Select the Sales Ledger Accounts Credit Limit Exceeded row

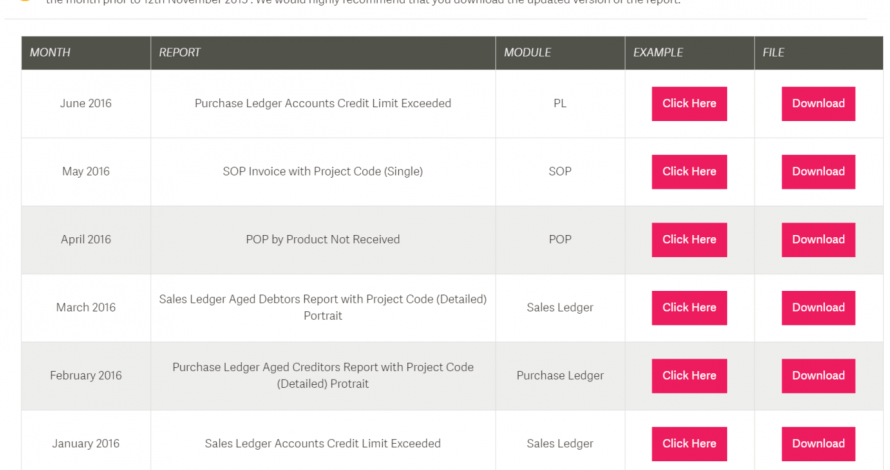pyautogui.click(x=452, y=443)
